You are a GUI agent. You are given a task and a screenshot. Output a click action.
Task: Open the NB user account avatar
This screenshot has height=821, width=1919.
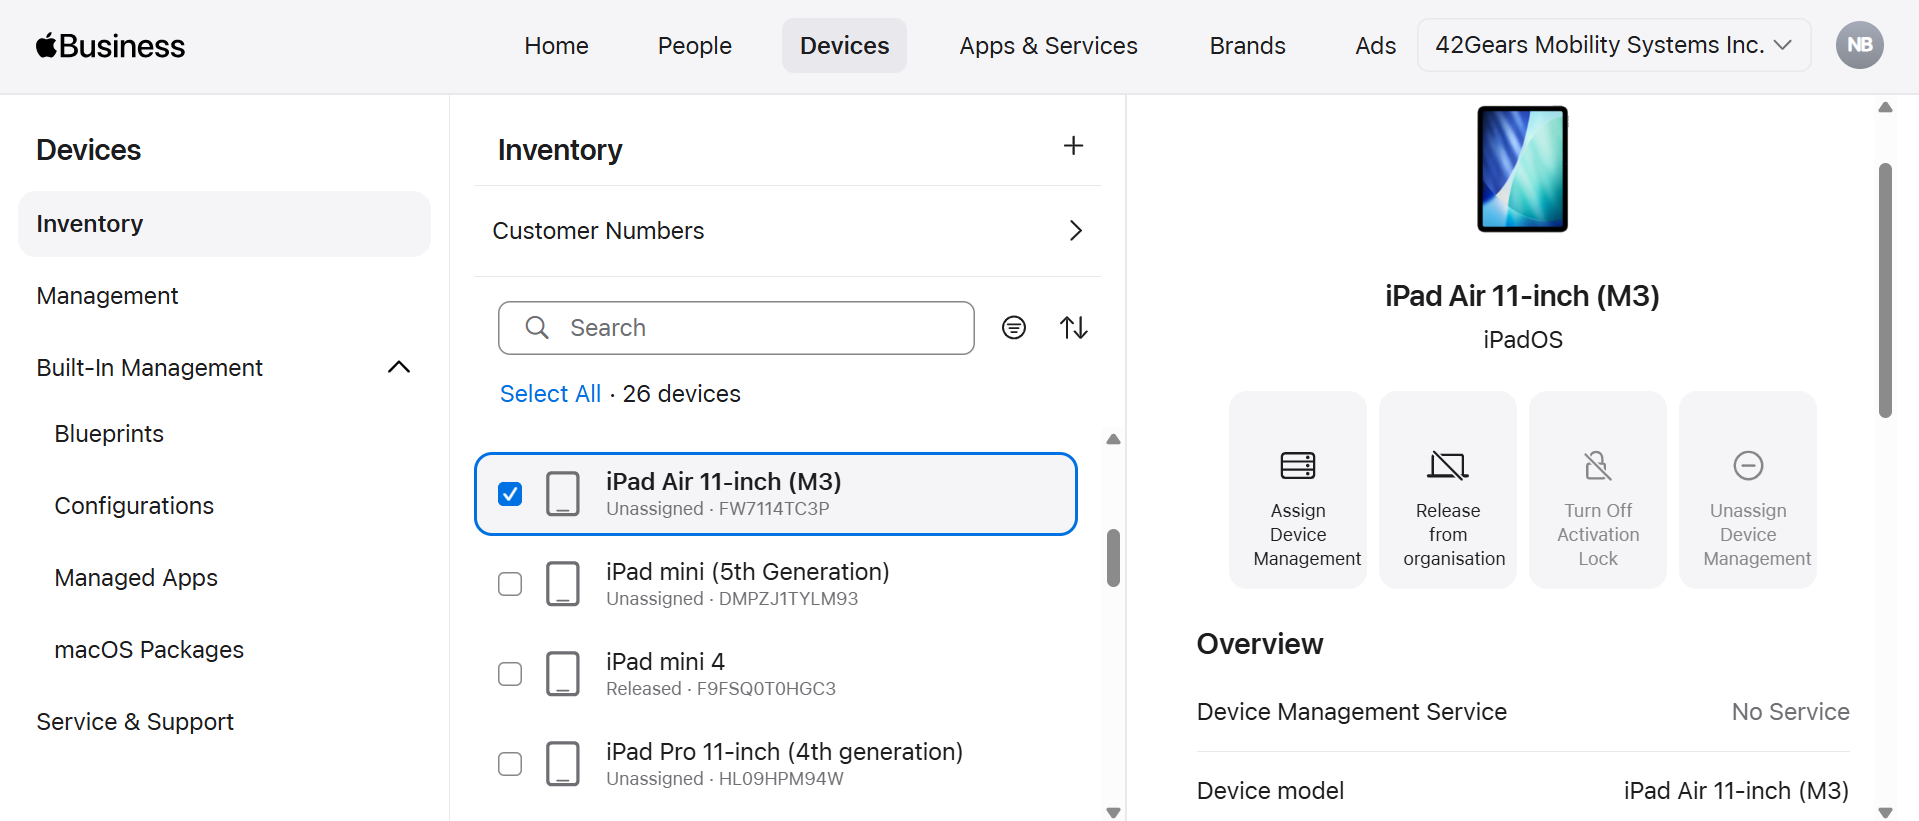(x=1859, y=45)
